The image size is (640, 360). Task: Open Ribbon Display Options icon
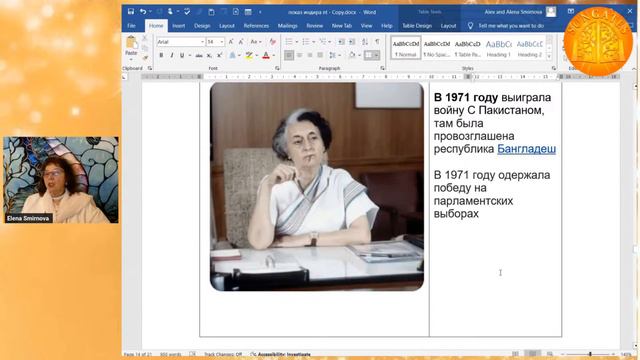point(571,11)
